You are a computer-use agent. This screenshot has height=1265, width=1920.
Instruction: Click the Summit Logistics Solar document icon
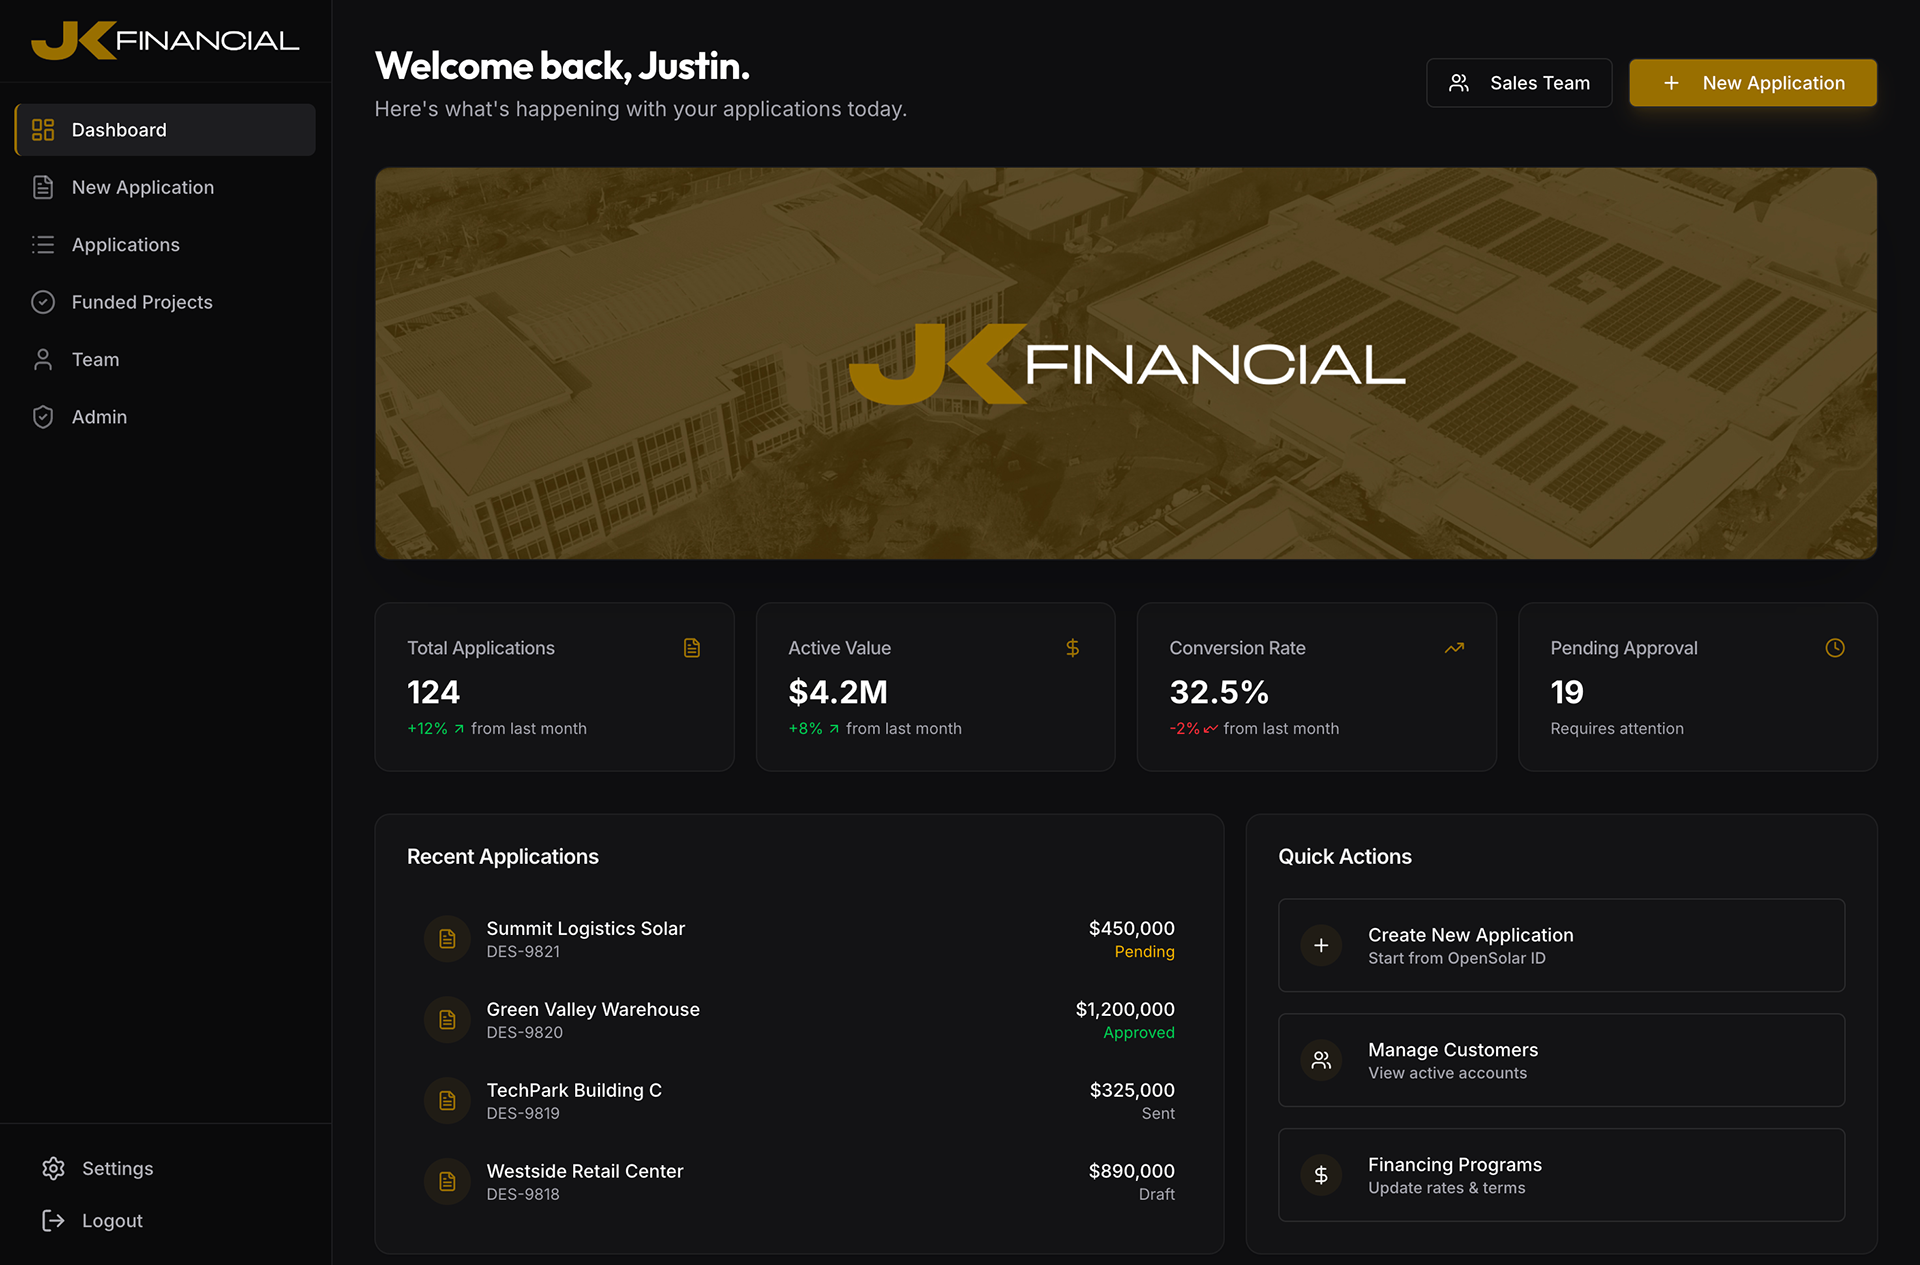[x=447, y=939]
